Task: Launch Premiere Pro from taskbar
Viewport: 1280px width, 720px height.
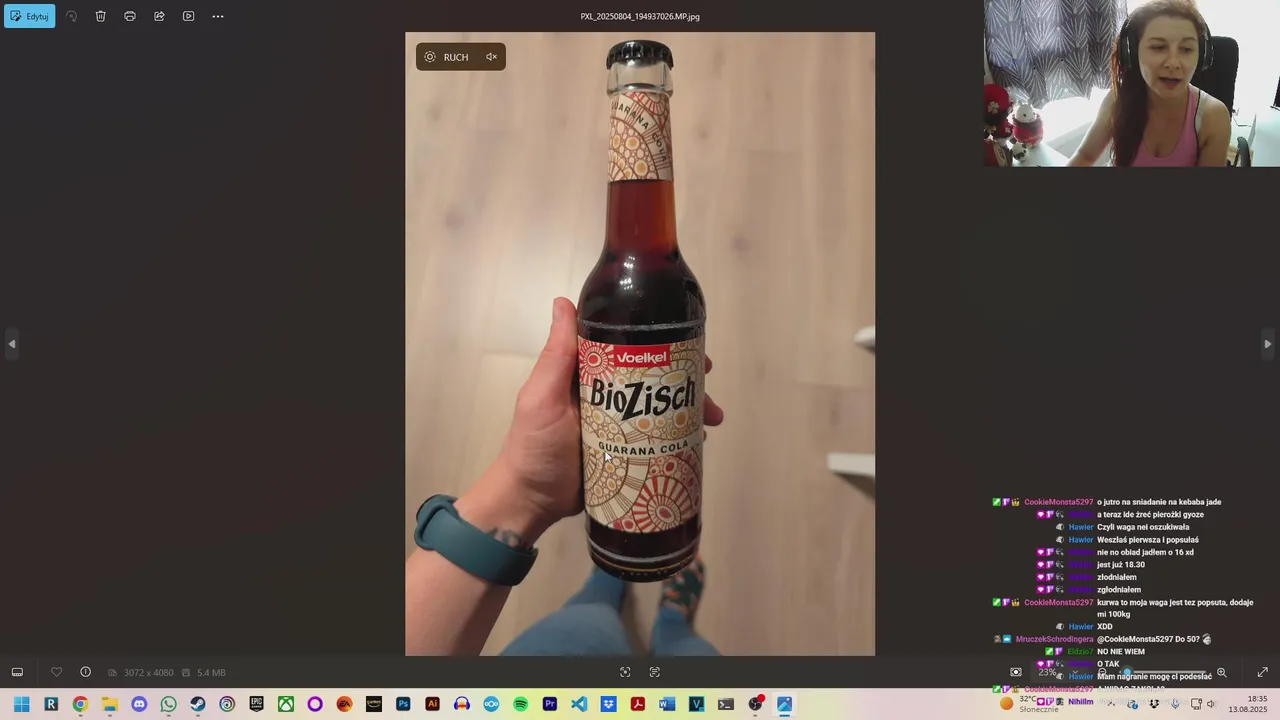Action: (x=550, y=704)
